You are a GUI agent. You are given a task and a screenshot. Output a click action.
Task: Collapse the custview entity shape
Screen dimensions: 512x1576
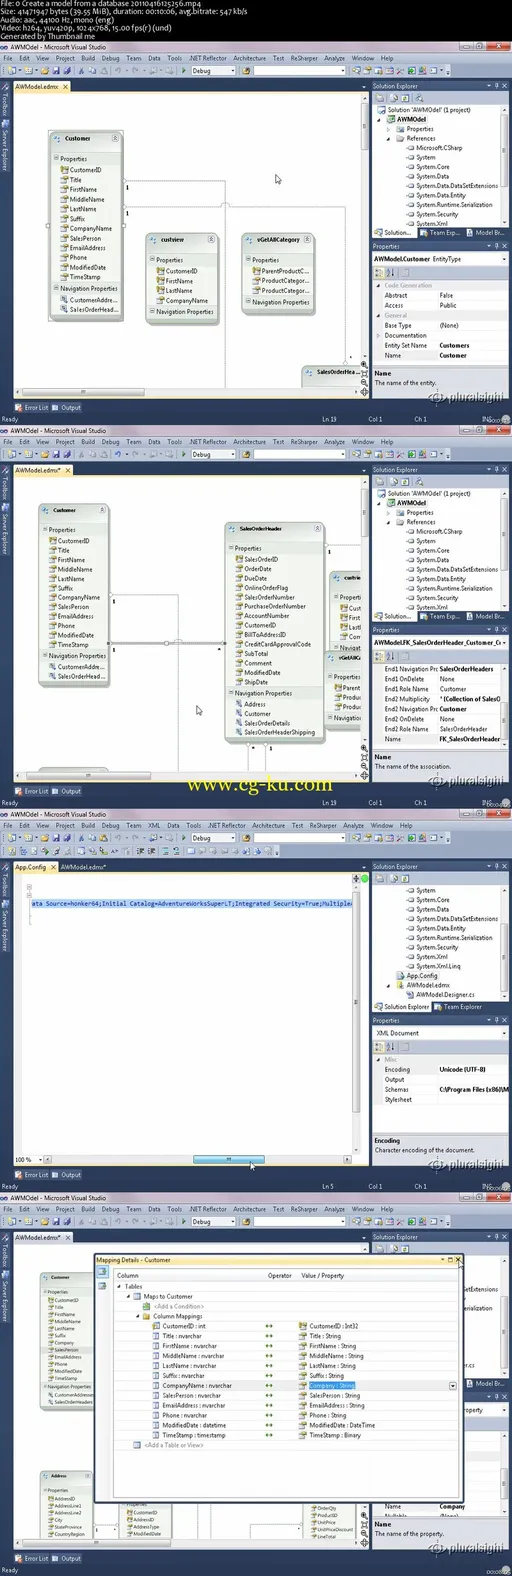[211, 239]
